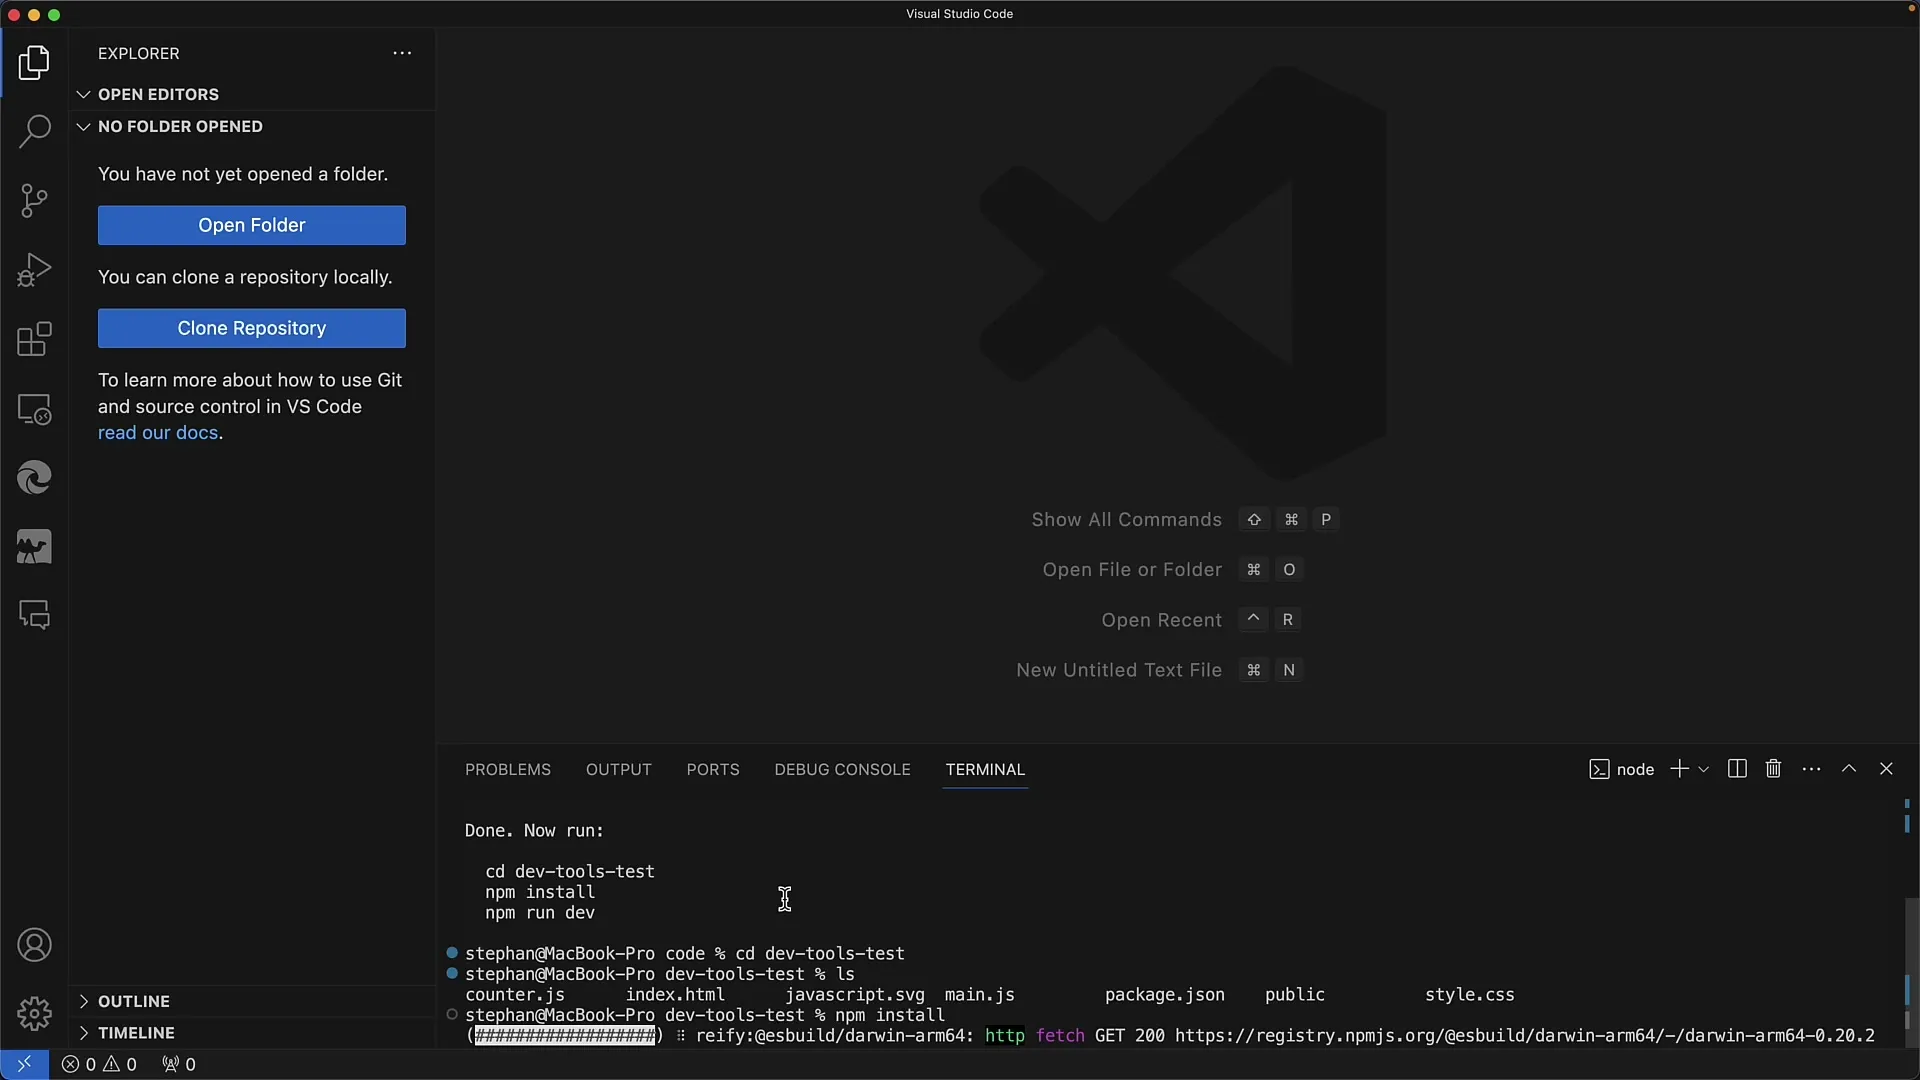Click 'javascript.svg' in terminal listing
The width and height of the screenshot is (1920, 1080).
[855, 995]
